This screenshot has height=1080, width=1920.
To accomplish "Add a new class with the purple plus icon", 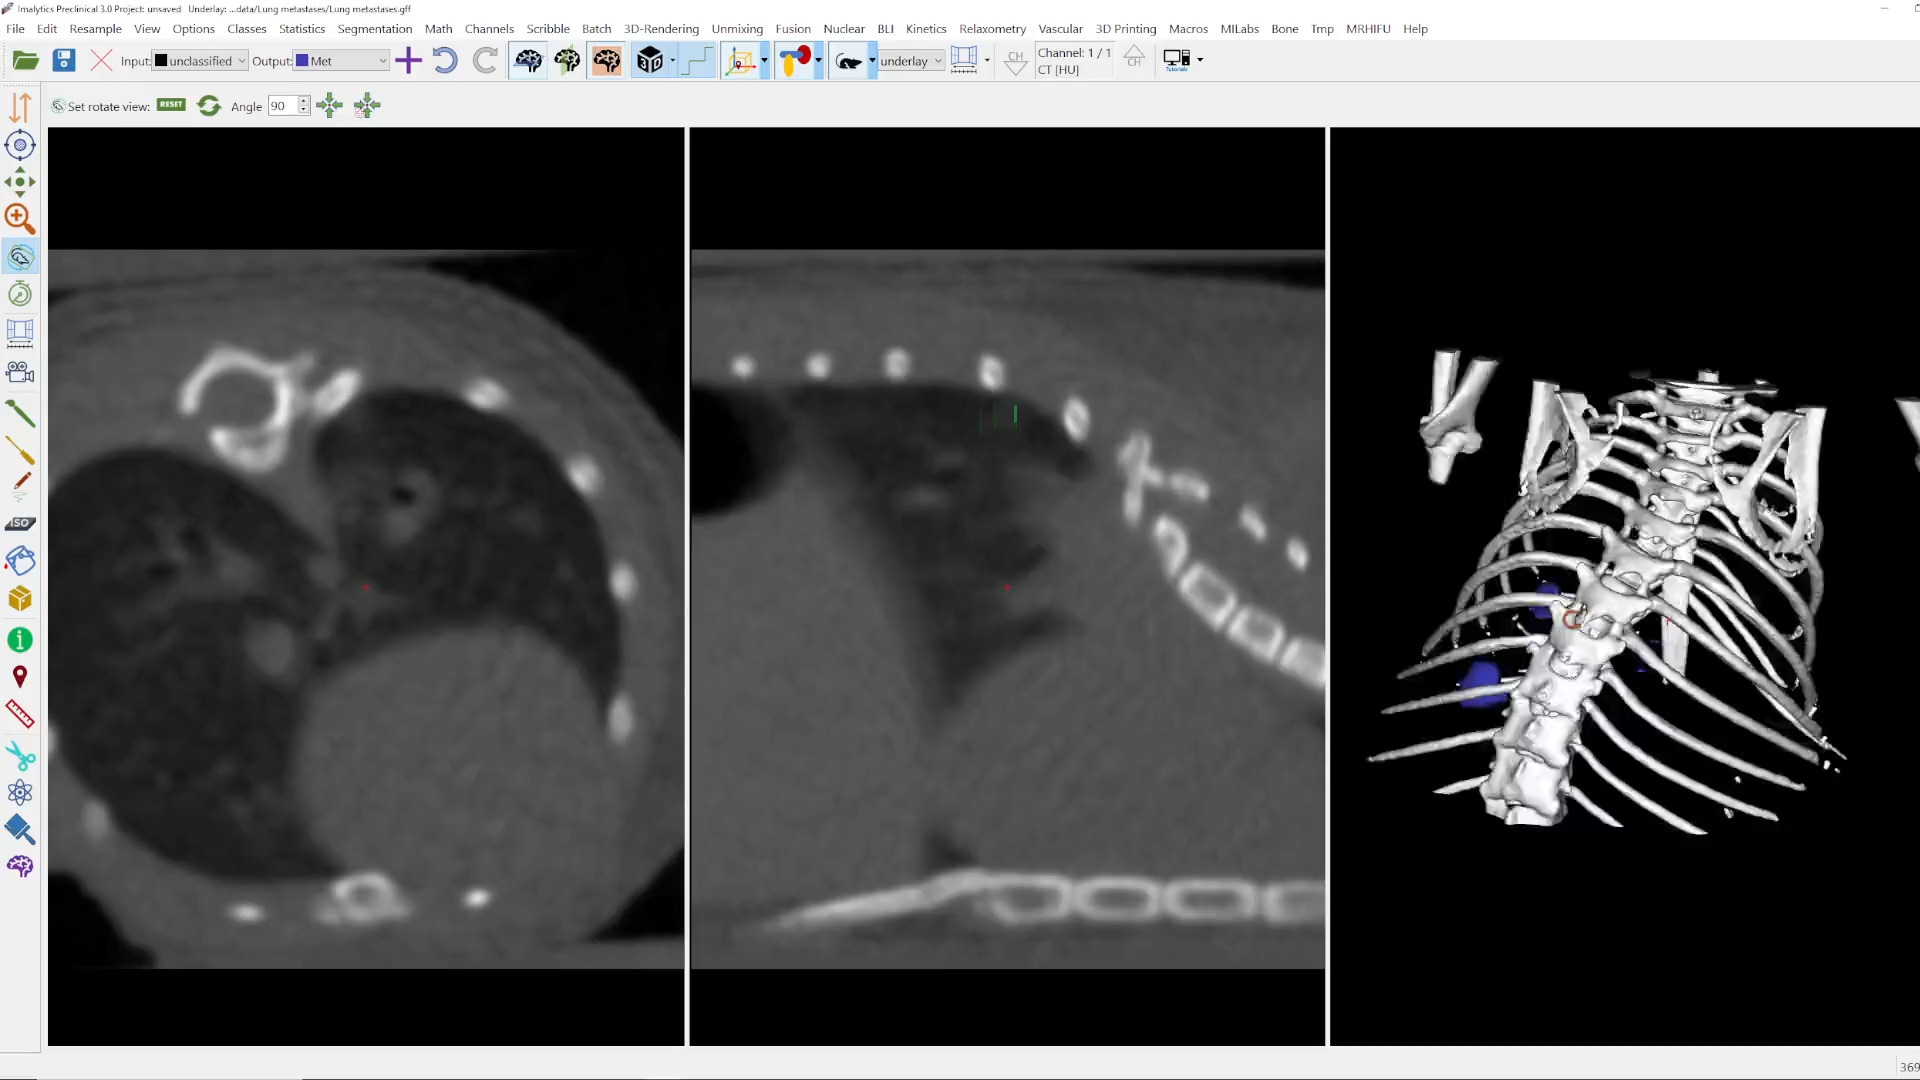I will click(408, 61).
